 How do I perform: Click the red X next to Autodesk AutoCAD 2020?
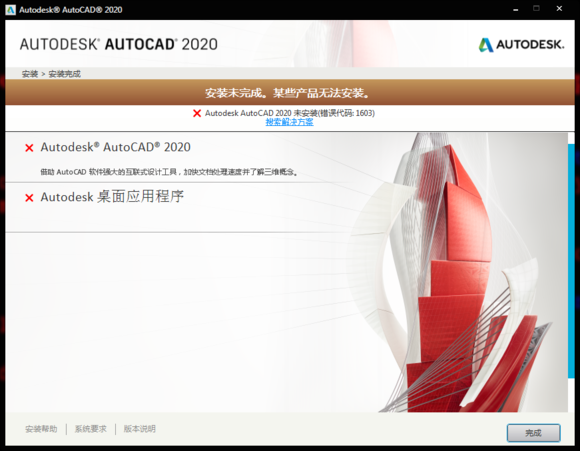pos(29,148)
